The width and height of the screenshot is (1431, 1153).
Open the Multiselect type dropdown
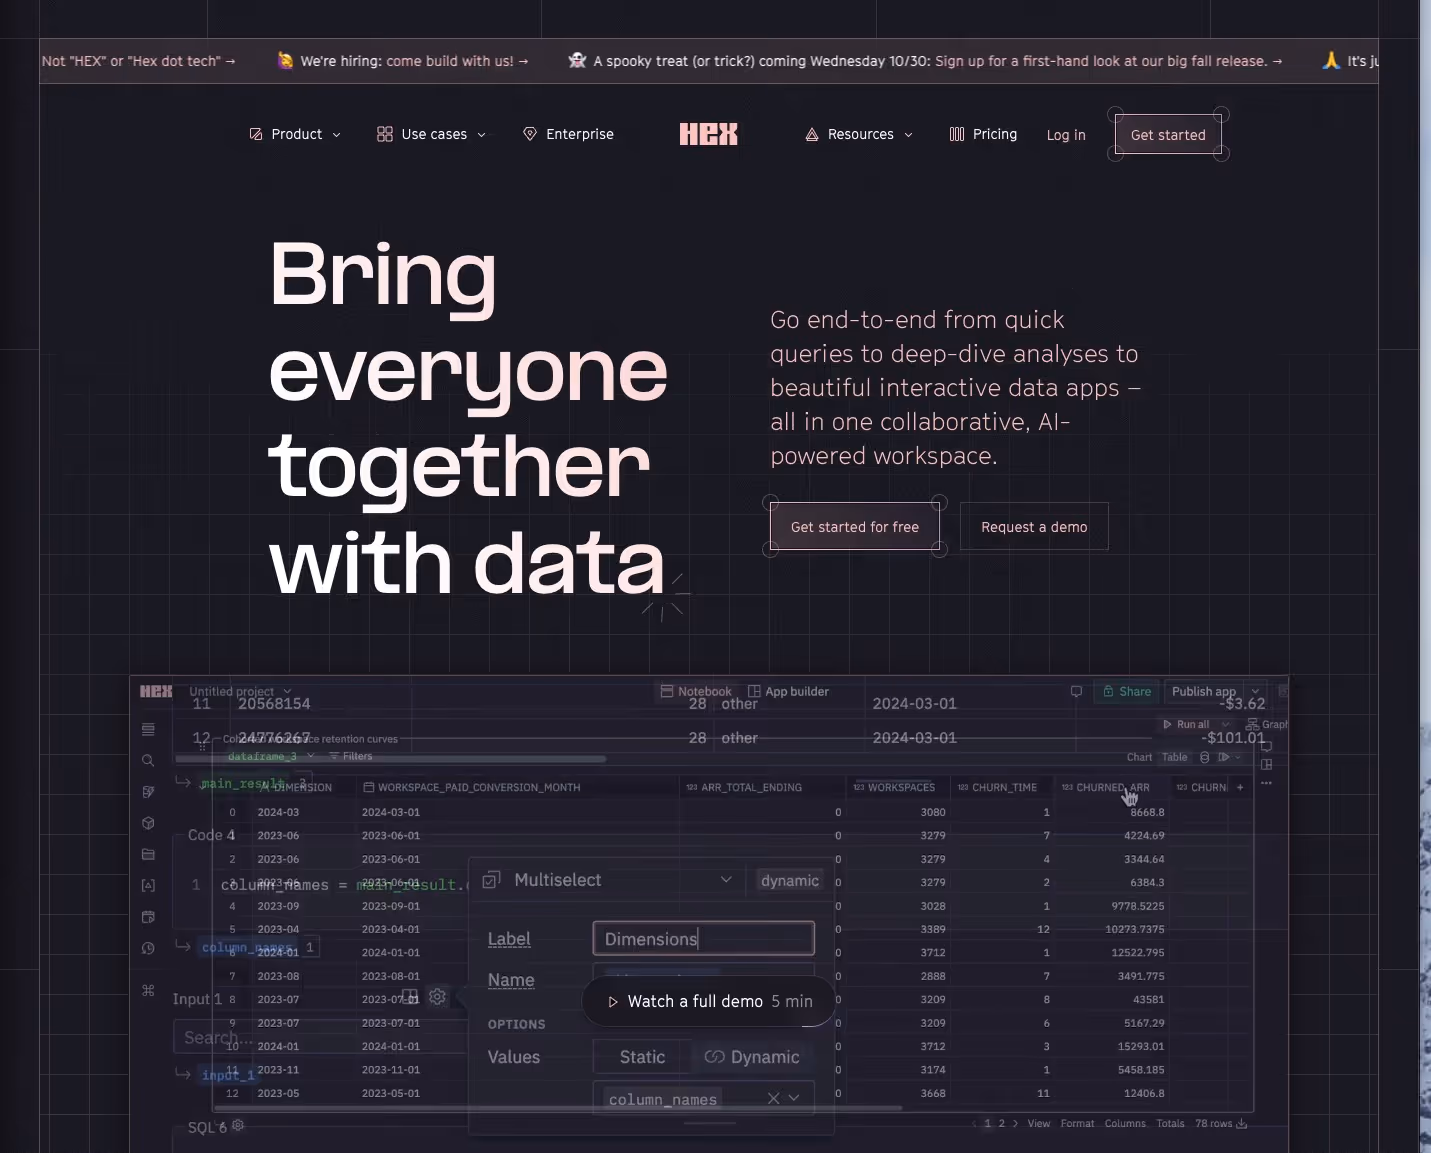[x=726, y=879]
